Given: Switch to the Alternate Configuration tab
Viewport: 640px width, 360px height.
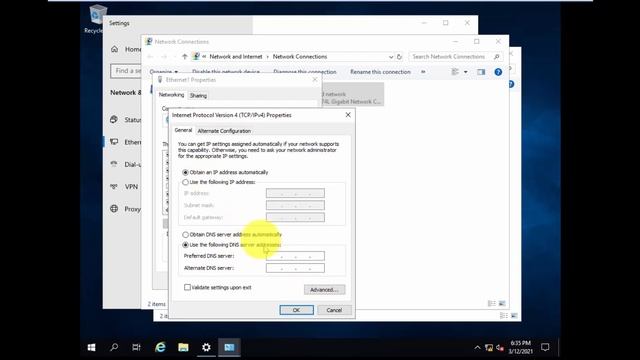Looking at the screenshot, I should pos(224,131).
